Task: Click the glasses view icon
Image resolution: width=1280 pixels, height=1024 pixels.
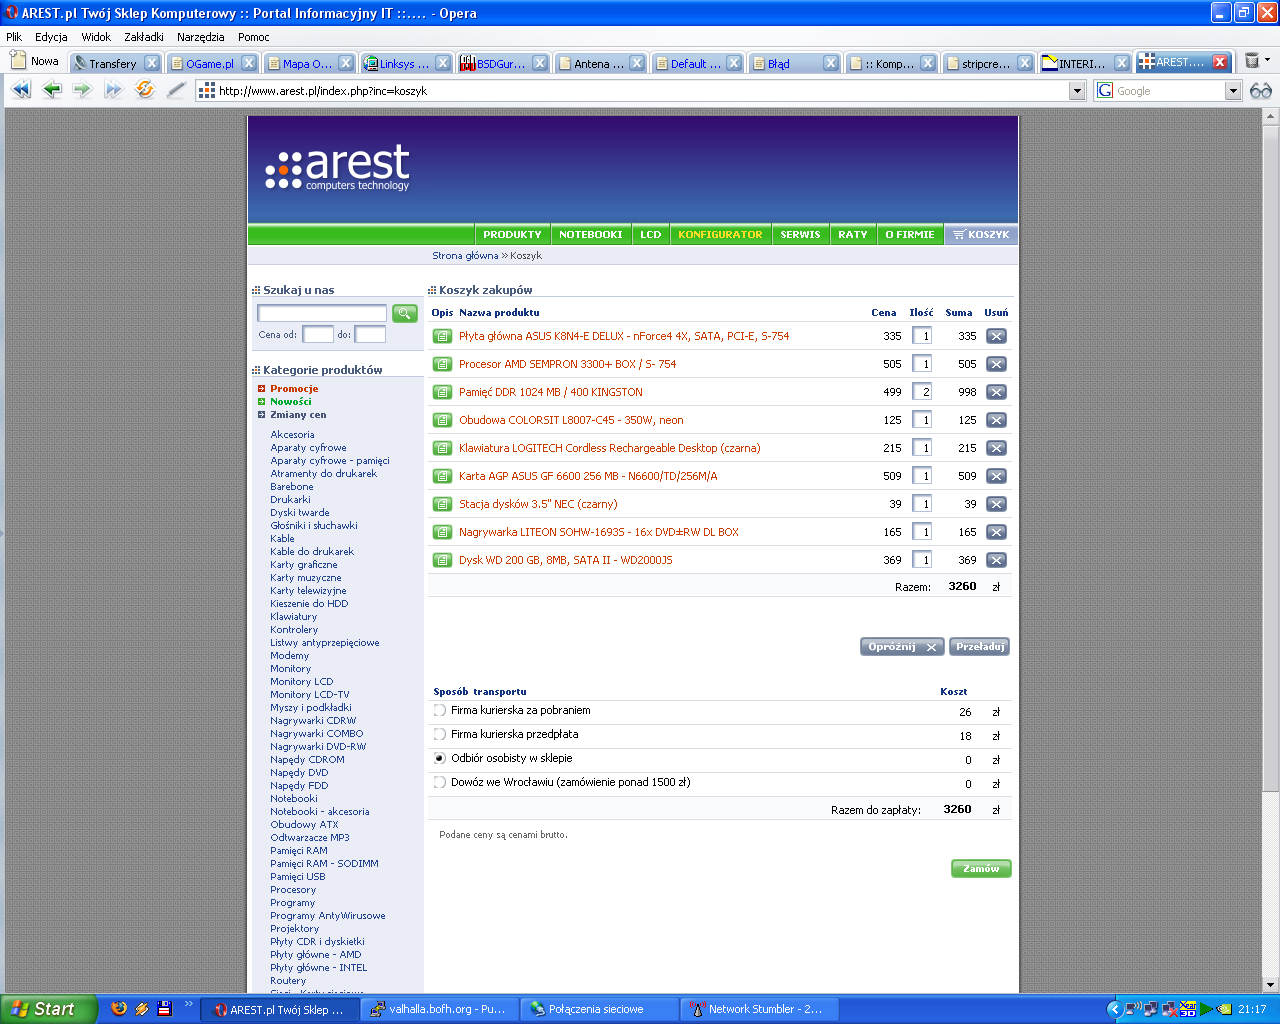Action: tap(1261, 91)
